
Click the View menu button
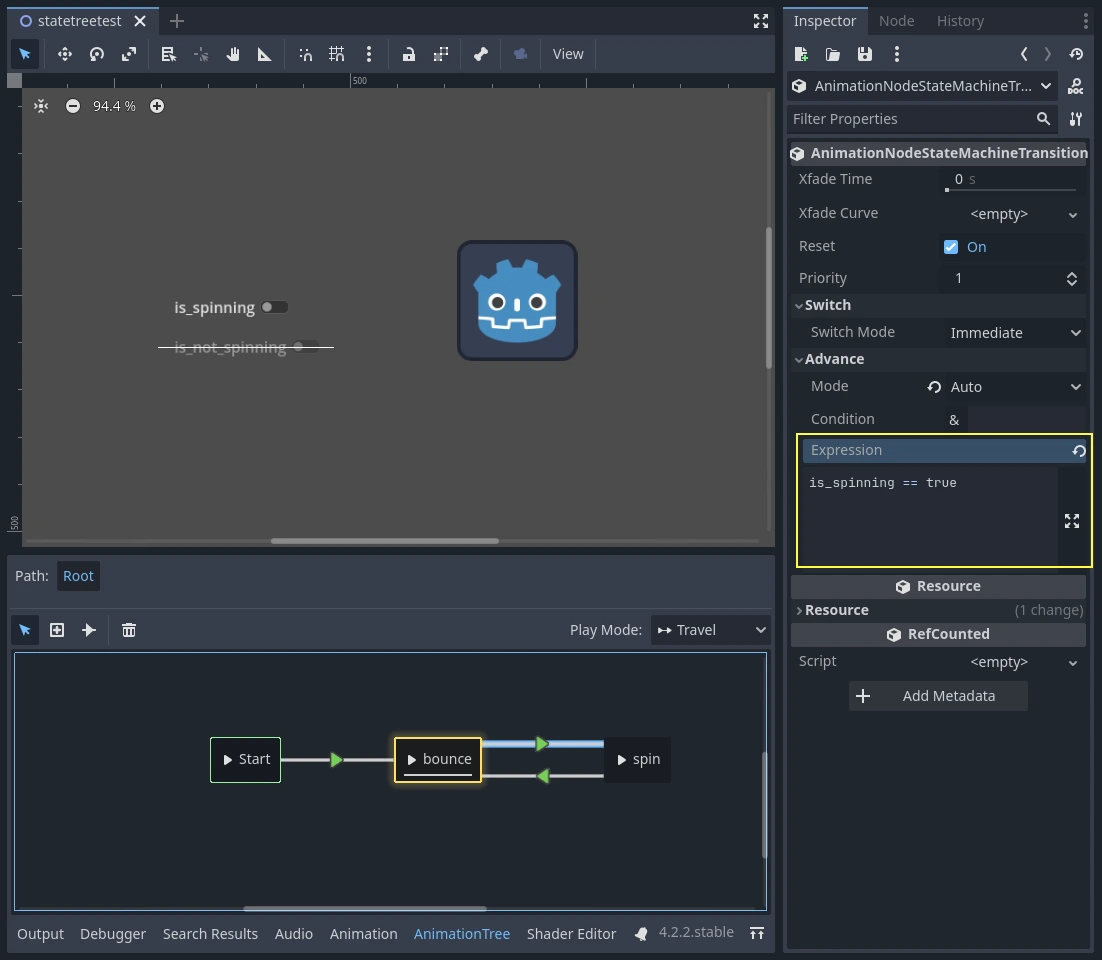tap(568, 54)
